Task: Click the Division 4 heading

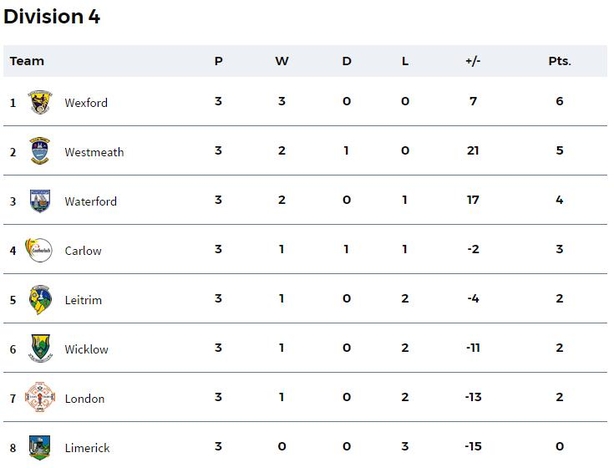Action: tap(52, 16)
